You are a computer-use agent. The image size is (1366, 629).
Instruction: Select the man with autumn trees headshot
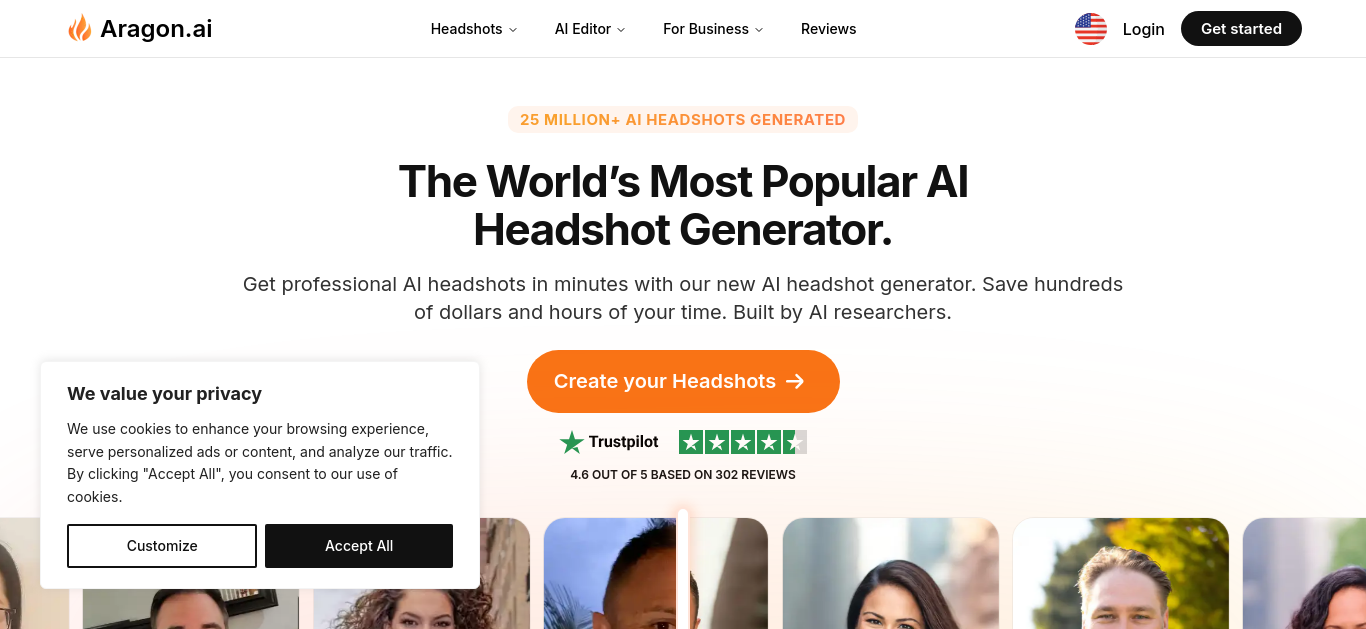(x=1121, y=573)
